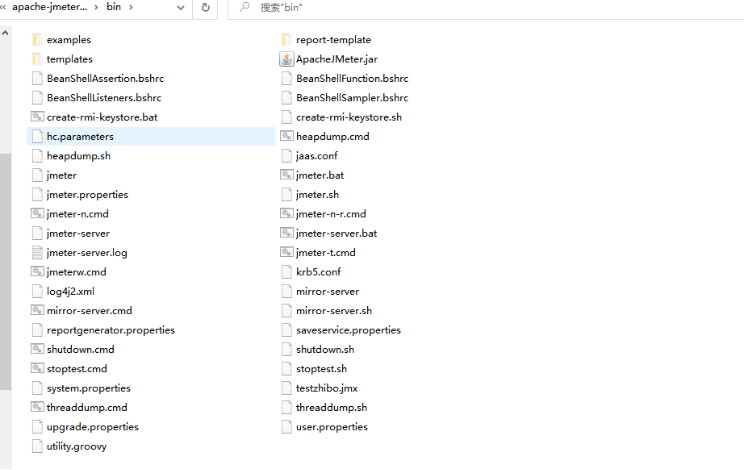Click the jmeter-n-r.cmd file icon
Screen dimensions: 747x470
click(286, 214)
